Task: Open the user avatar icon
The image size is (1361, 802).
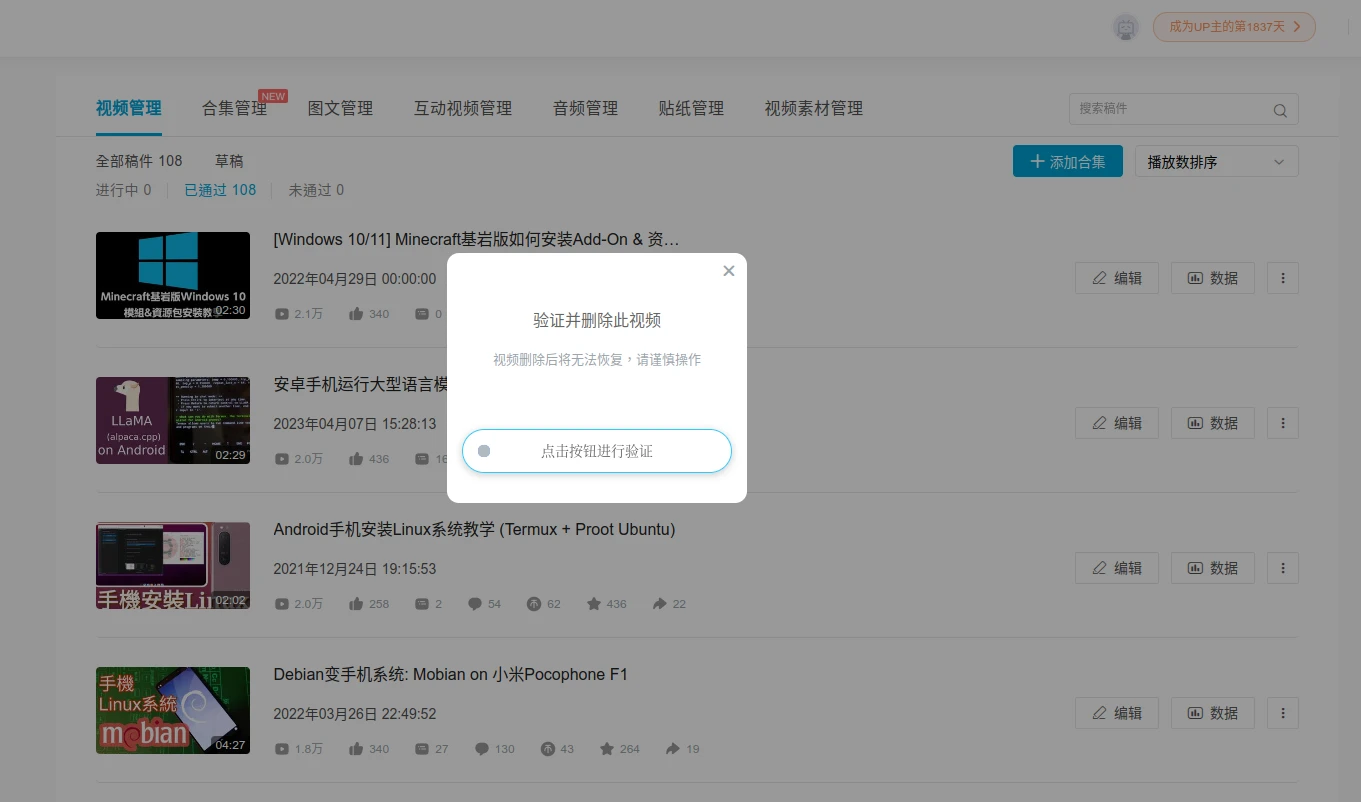Action: tap(1126, 27)
